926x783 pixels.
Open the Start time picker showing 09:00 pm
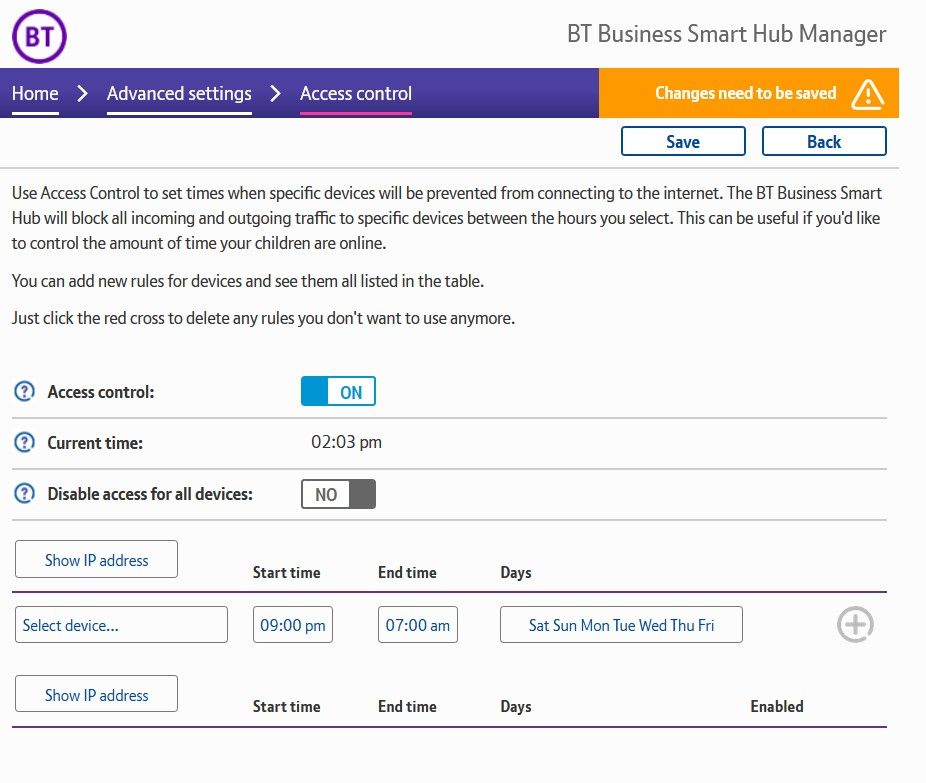[292, 624]
